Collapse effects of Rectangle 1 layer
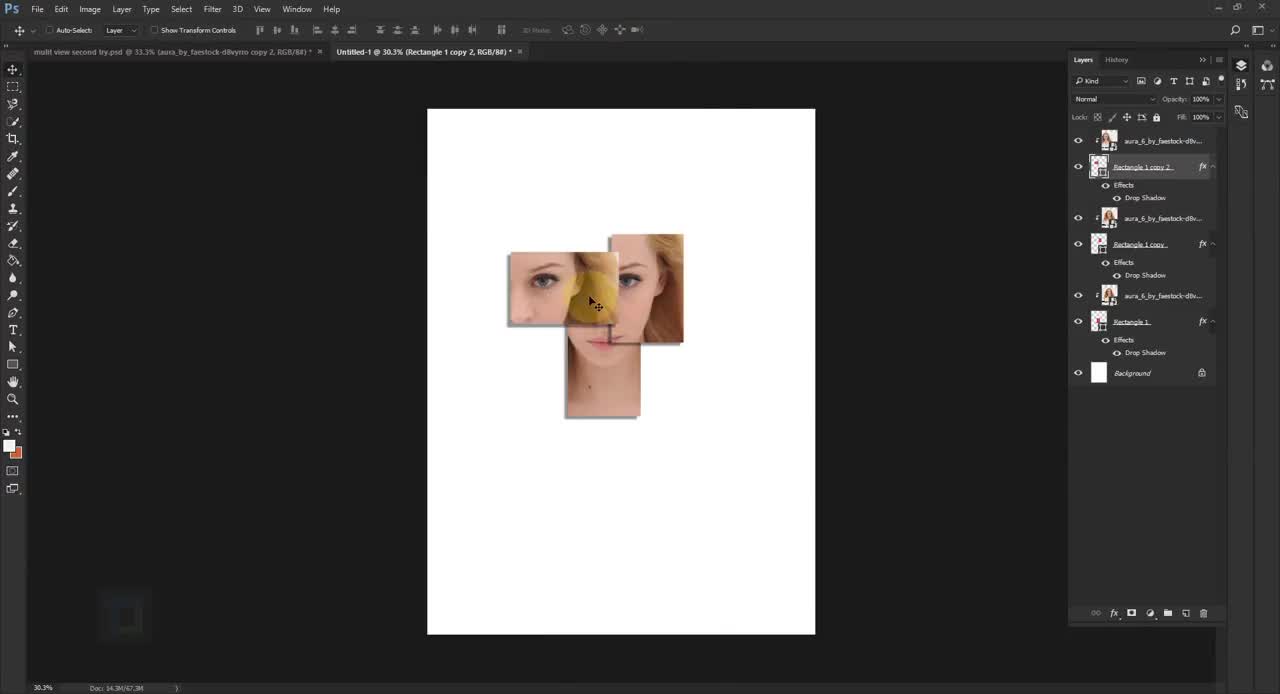Image resolution: width=1280 pixels, height=694 pixels. pos(1213,321)
